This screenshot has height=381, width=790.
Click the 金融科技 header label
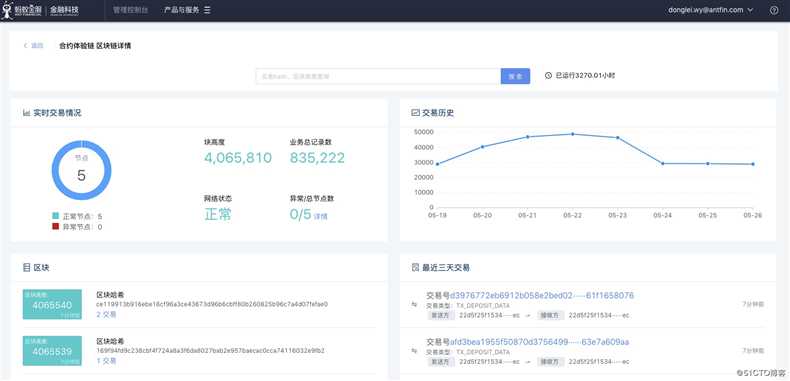pyautogui.click(x=65, y=10)
